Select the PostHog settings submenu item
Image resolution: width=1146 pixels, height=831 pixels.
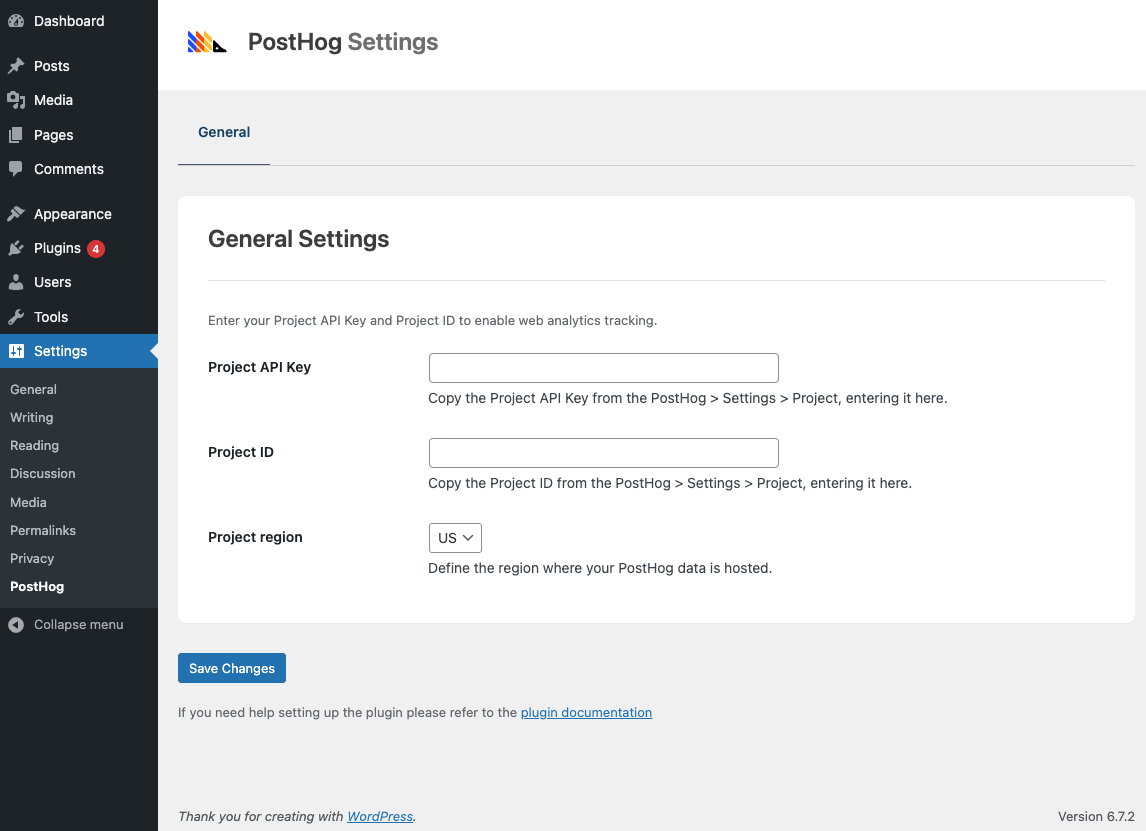coord(37,587)
